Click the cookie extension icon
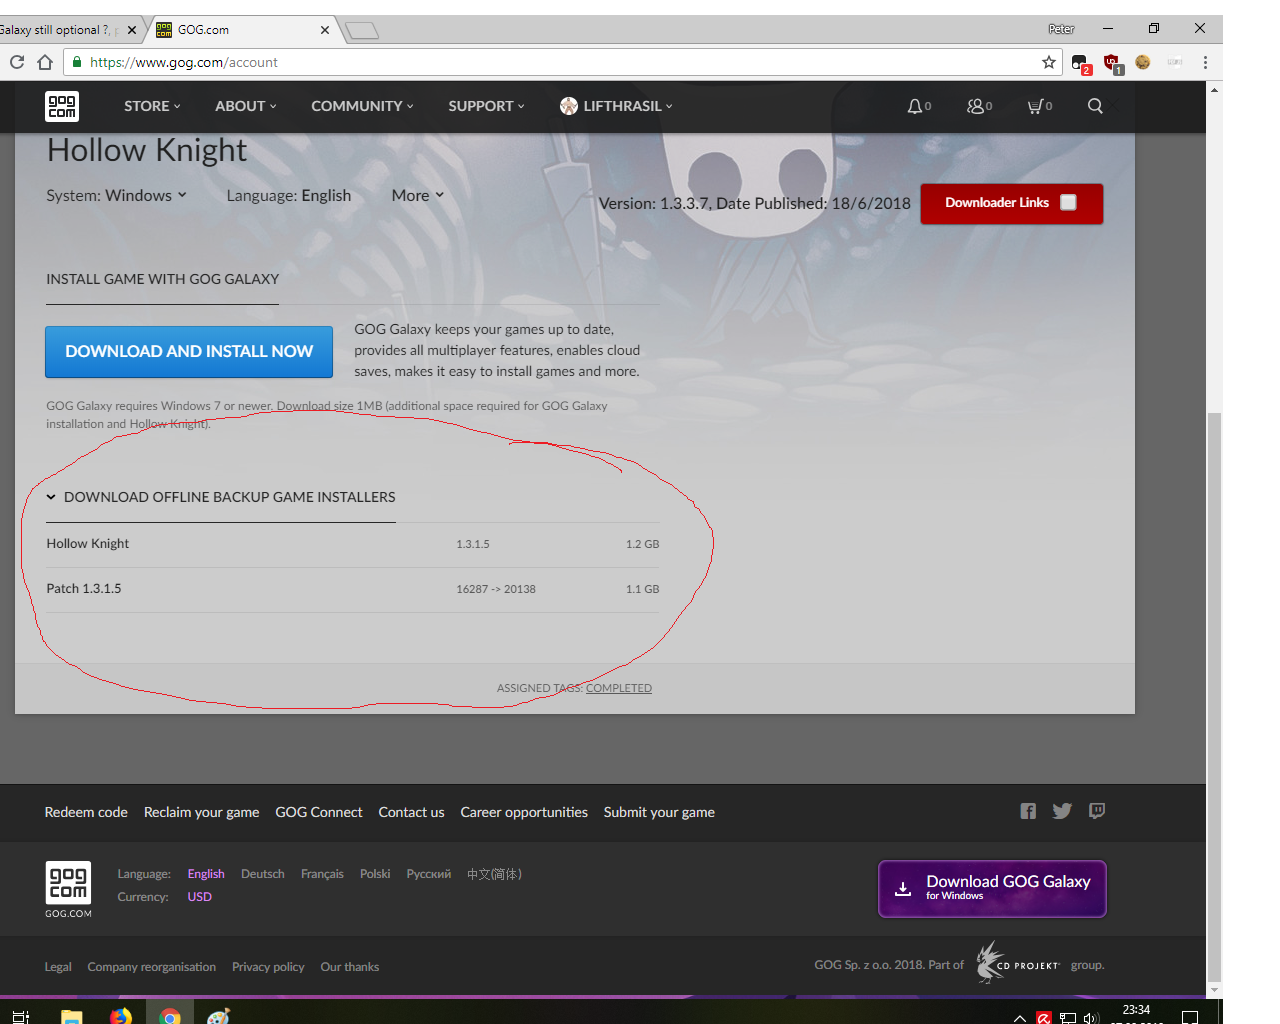The height and width of the screenshot is (1024, 1280). click(x=1143, y=62)
